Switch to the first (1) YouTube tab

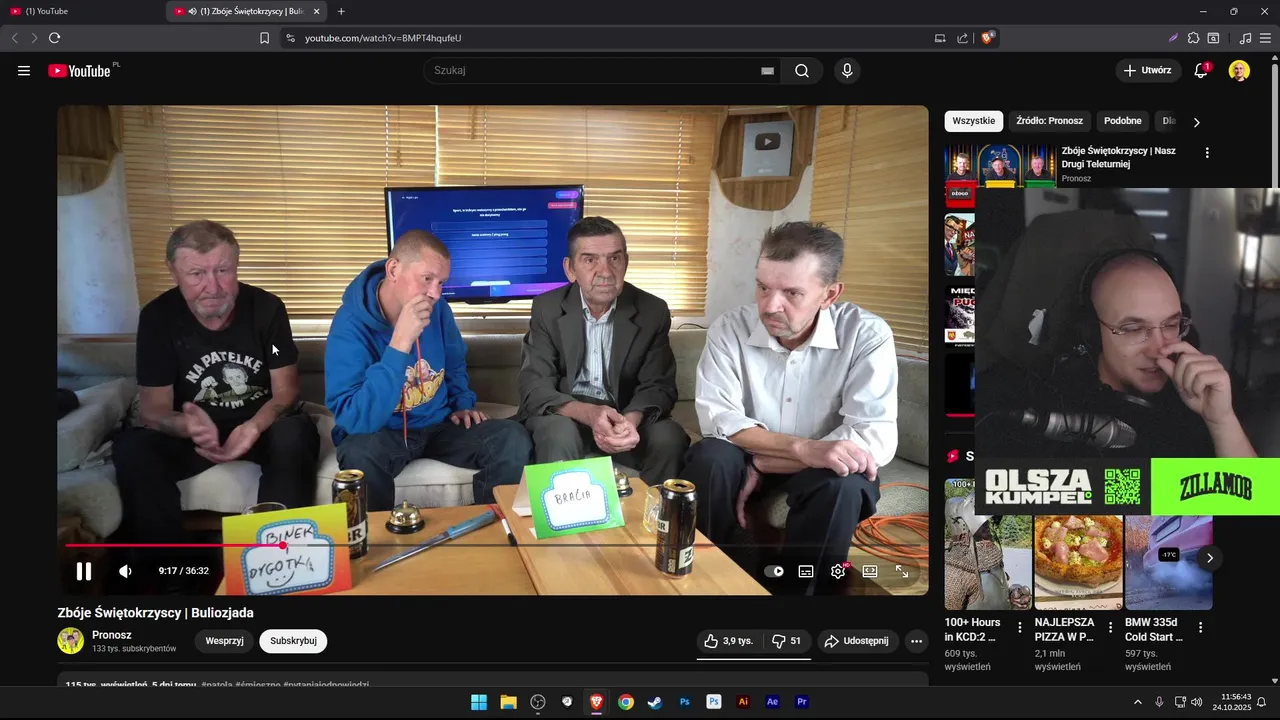tap(80, 11)
